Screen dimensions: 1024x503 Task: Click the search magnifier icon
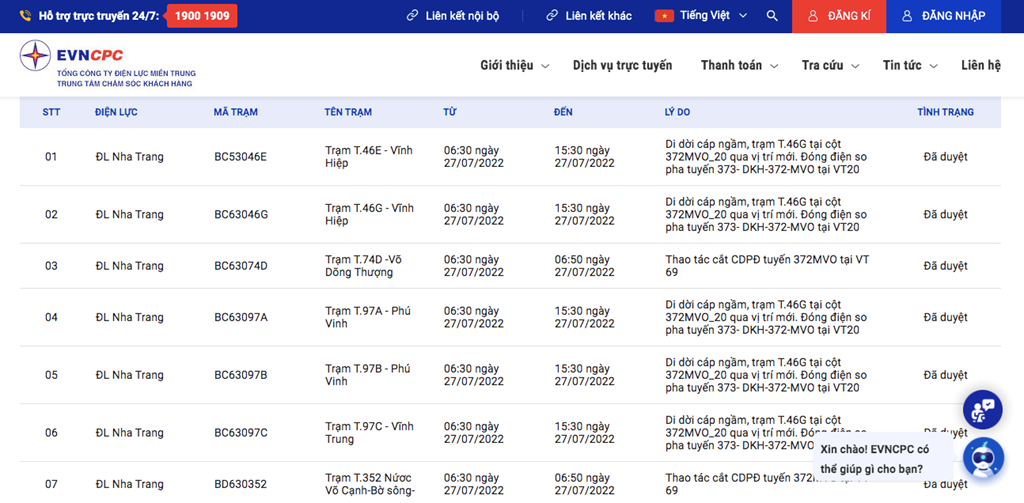(x=772, y=16)
